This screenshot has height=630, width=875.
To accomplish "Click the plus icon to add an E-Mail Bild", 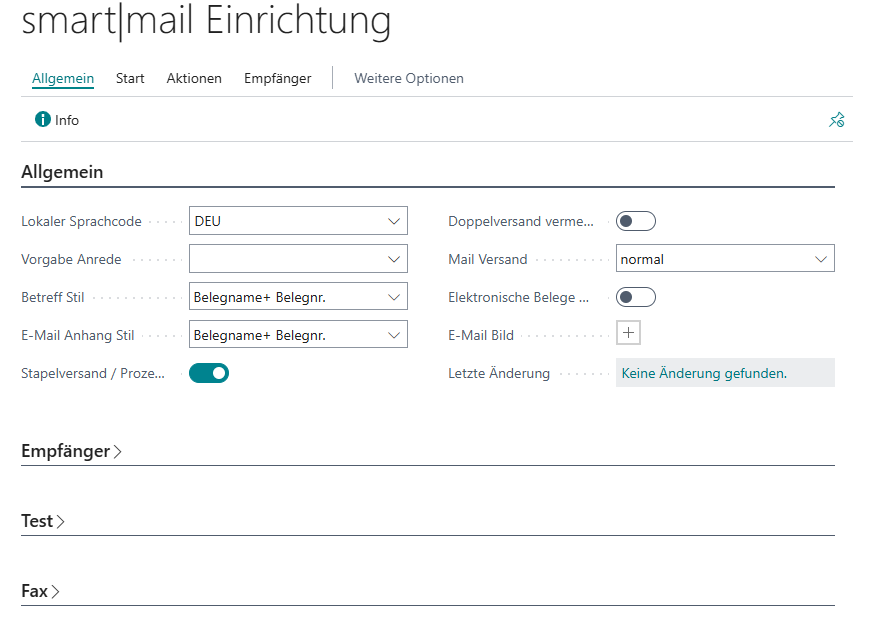I will coord(628,331).
